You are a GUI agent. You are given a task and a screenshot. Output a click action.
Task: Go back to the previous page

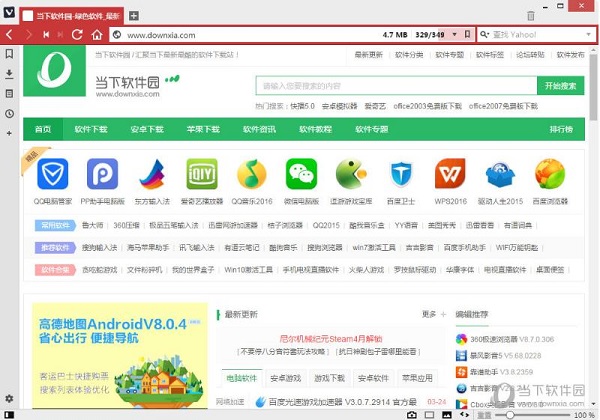click(x=10, y=35)
